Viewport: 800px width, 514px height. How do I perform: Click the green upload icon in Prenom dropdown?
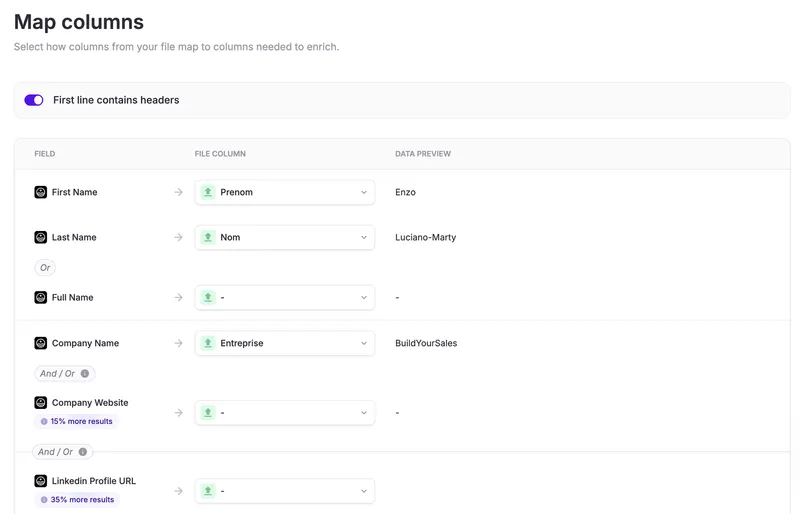[208, 192]
